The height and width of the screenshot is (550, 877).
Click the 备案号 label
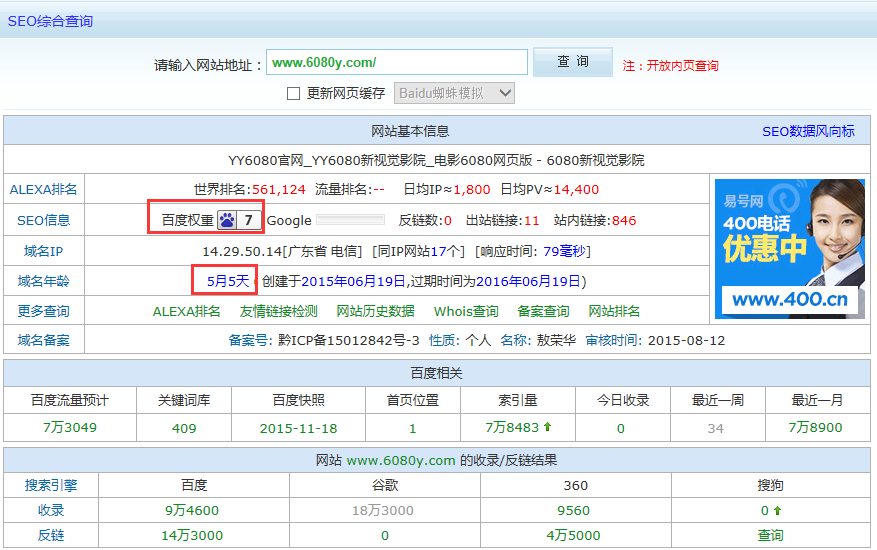coord(251,340)
